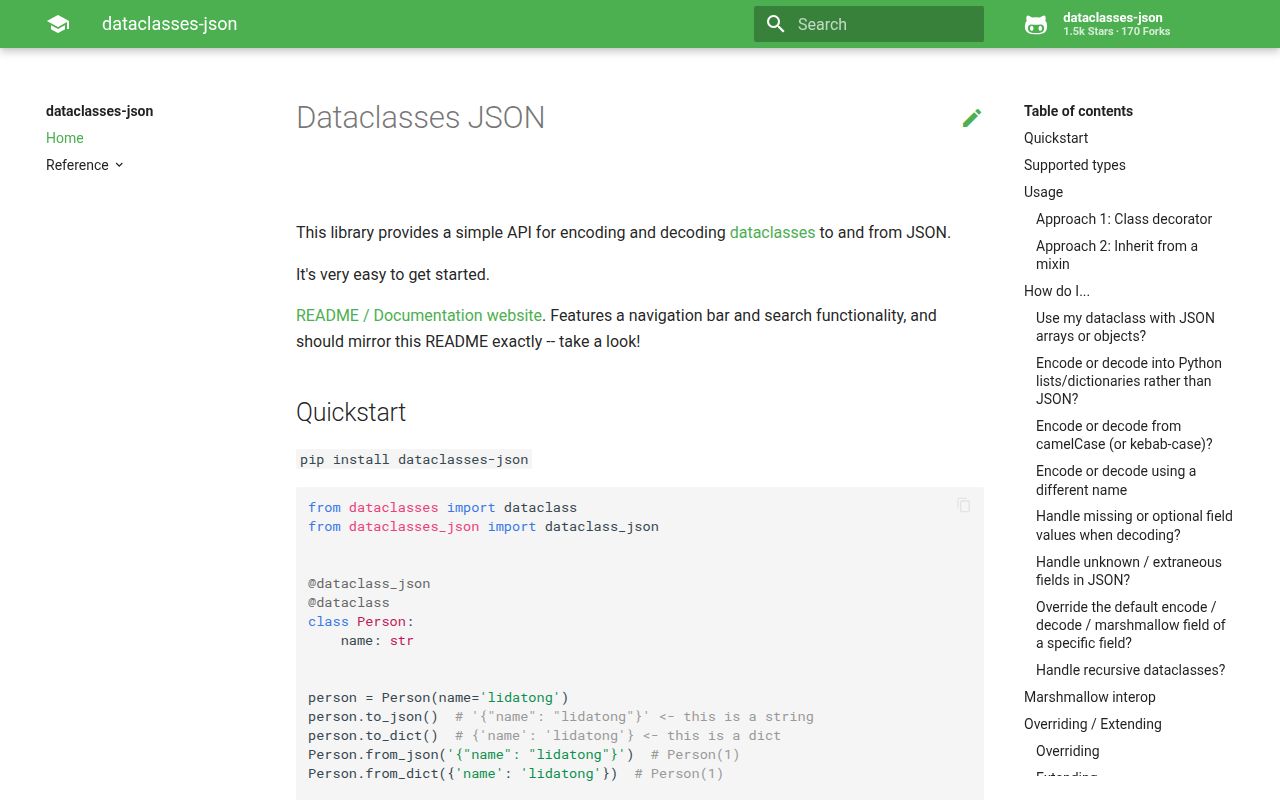Click the '1.5k Stars · 170 Forks' text
Screen dimensions: 1280x800
(1116, 32)
